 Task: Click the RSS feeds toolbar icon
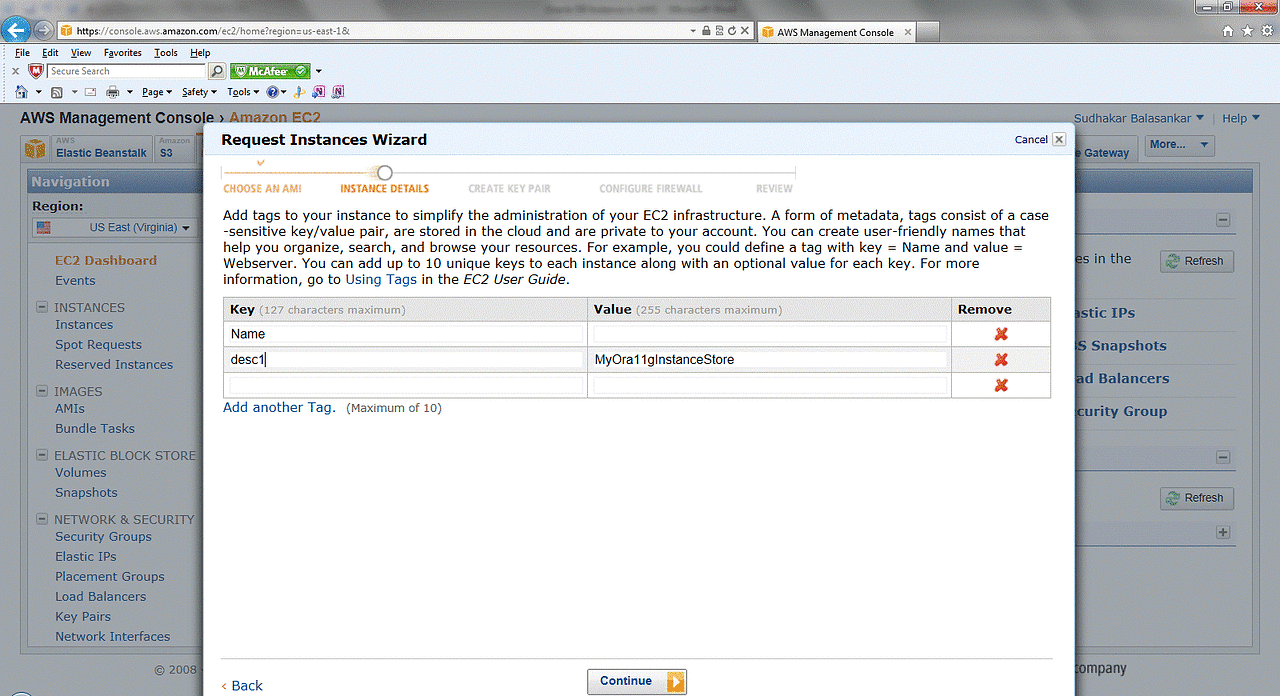point(58,92)
